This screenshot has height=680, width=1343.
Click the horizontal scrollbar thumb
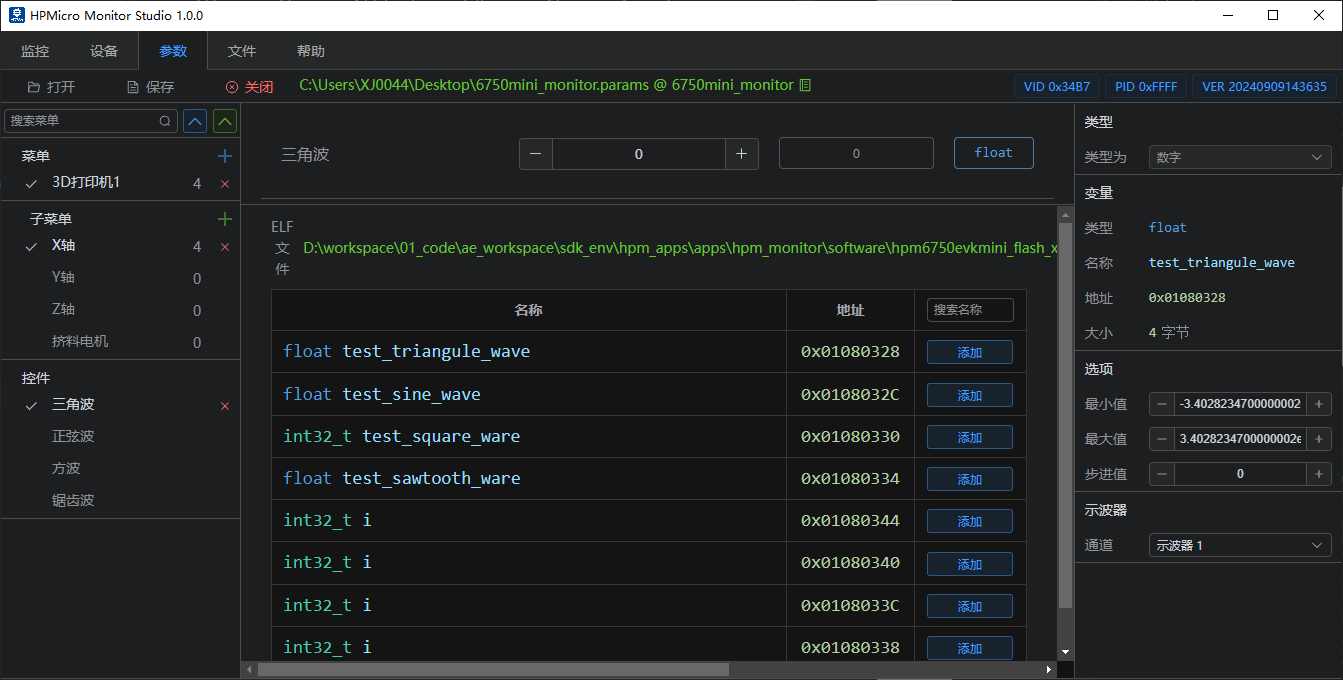point(493,669)
